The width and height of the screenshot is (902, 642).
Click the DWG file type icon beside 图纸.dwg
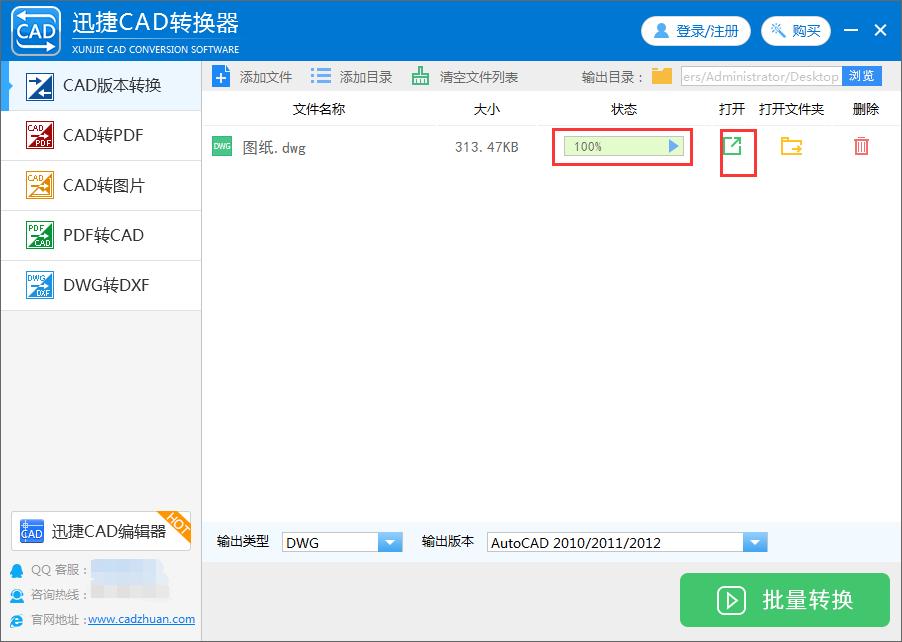[221, 146]
